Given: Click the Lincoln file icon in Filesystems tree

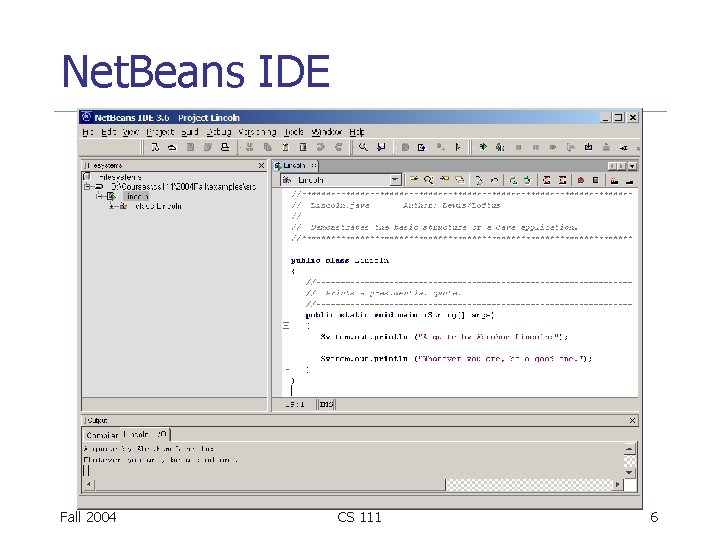Looking at the screenshot, I should click(112, 197).
